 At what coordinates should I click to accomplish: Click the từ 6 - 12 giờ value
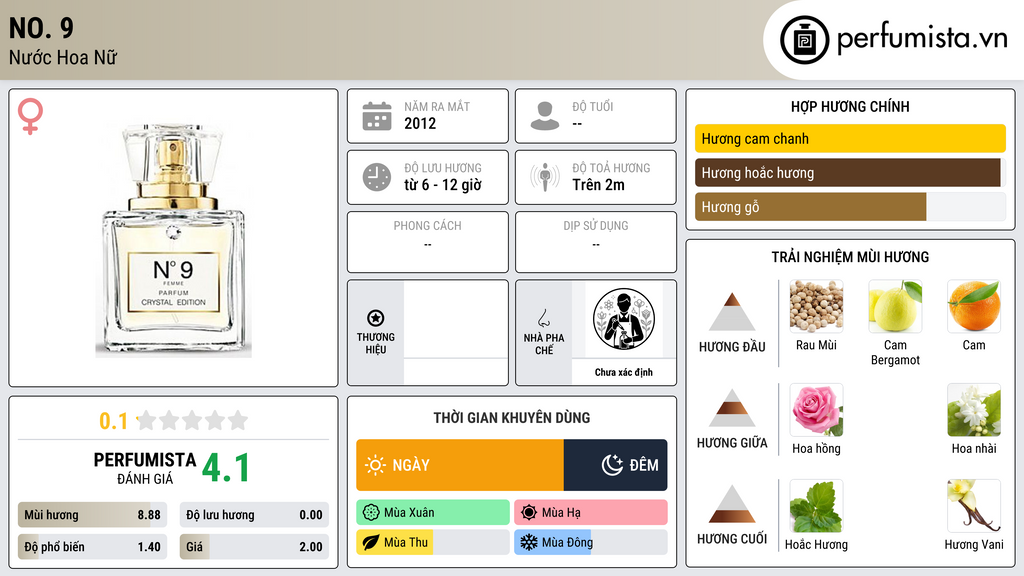click(443, 185)
